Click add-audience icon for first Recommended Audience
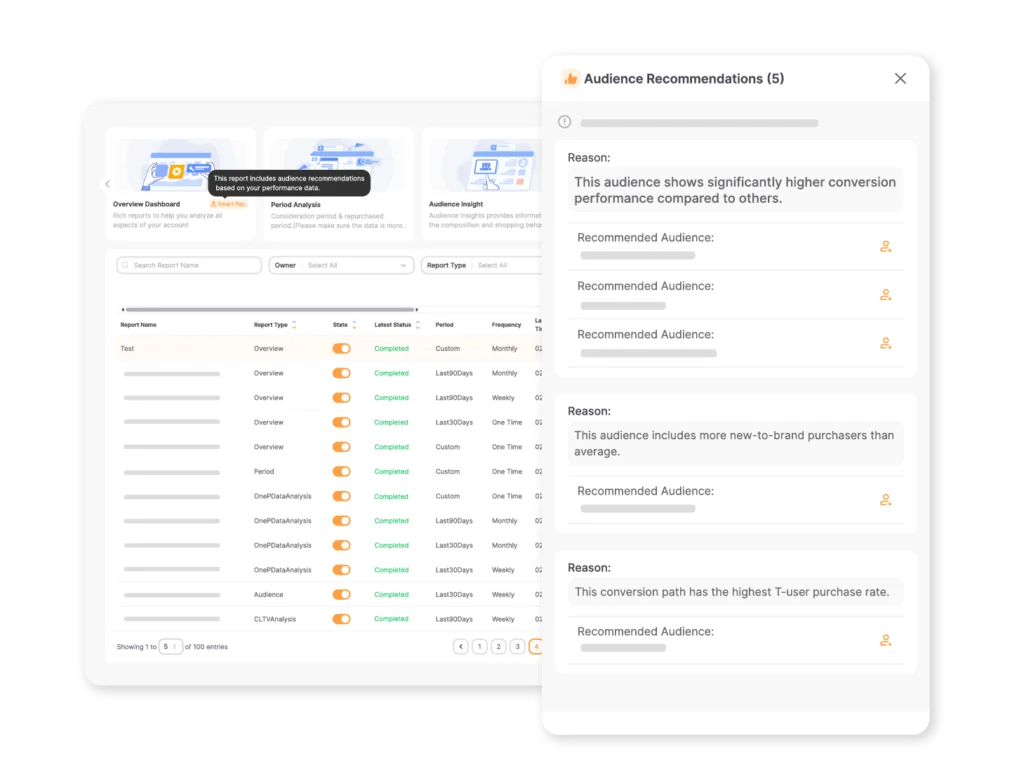 pyautogui.click(x=885, y=246)
